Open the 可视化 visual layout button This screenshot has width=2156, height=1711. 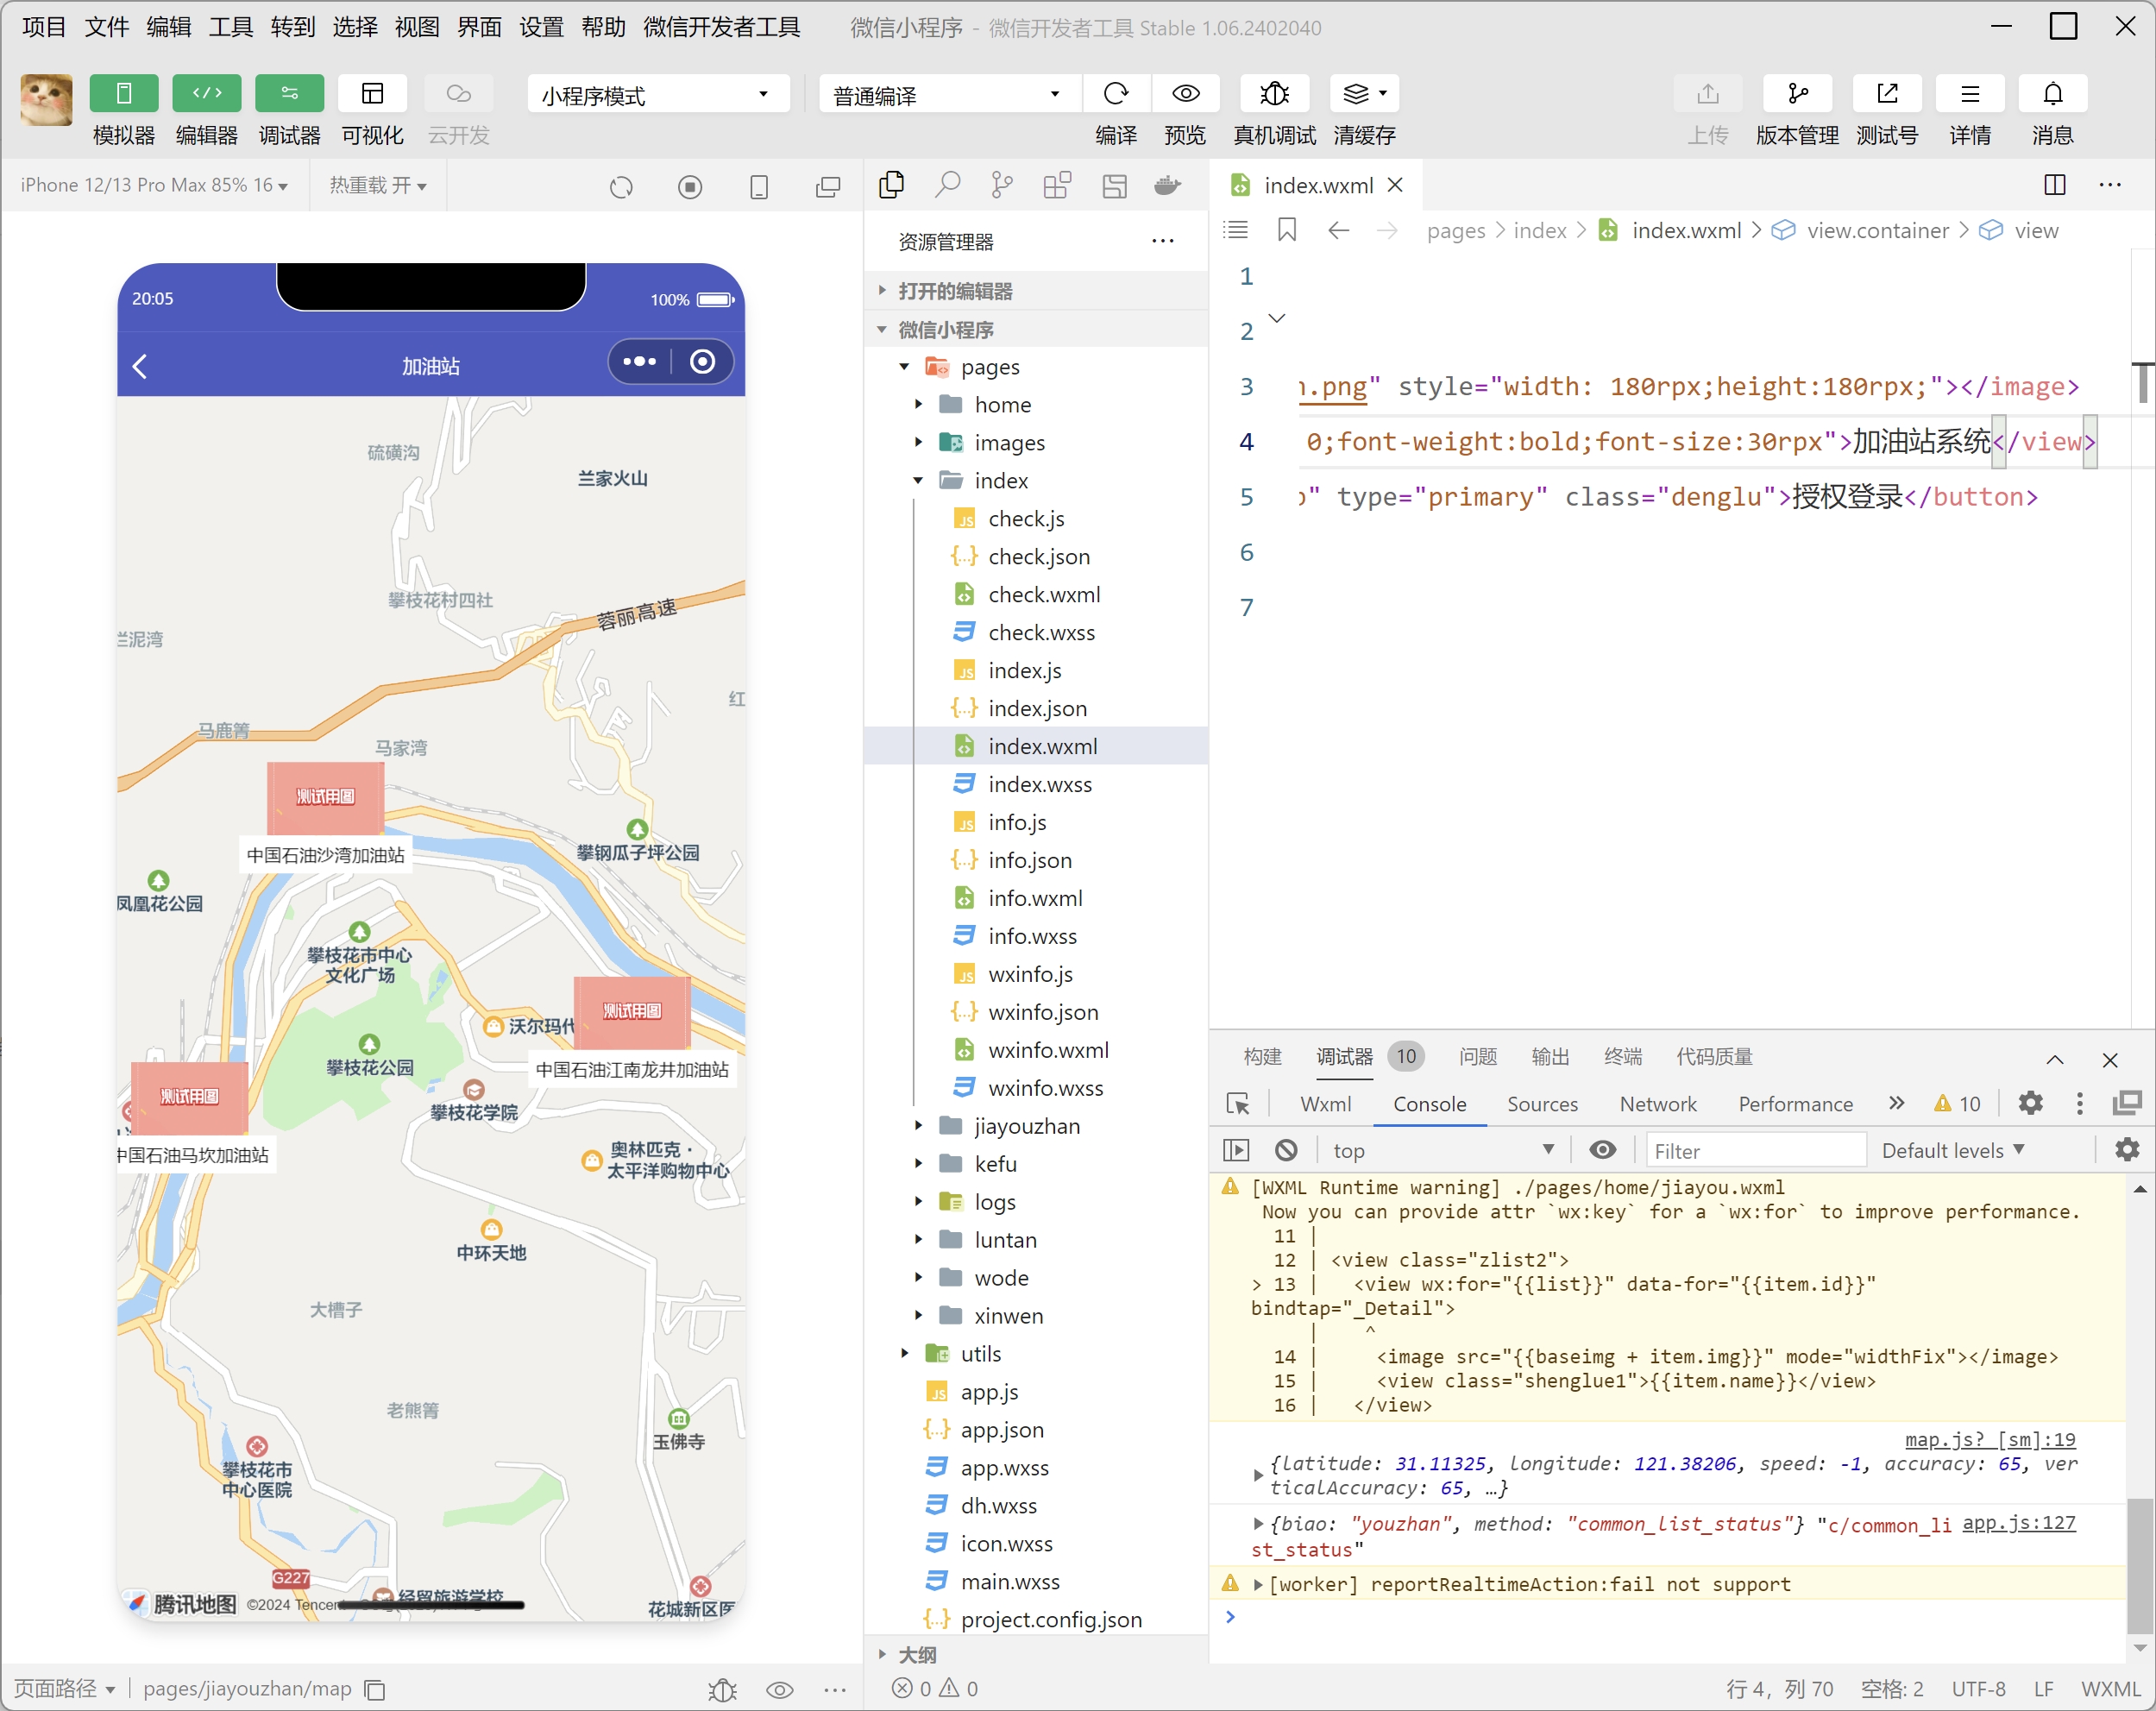coord(373,94)
